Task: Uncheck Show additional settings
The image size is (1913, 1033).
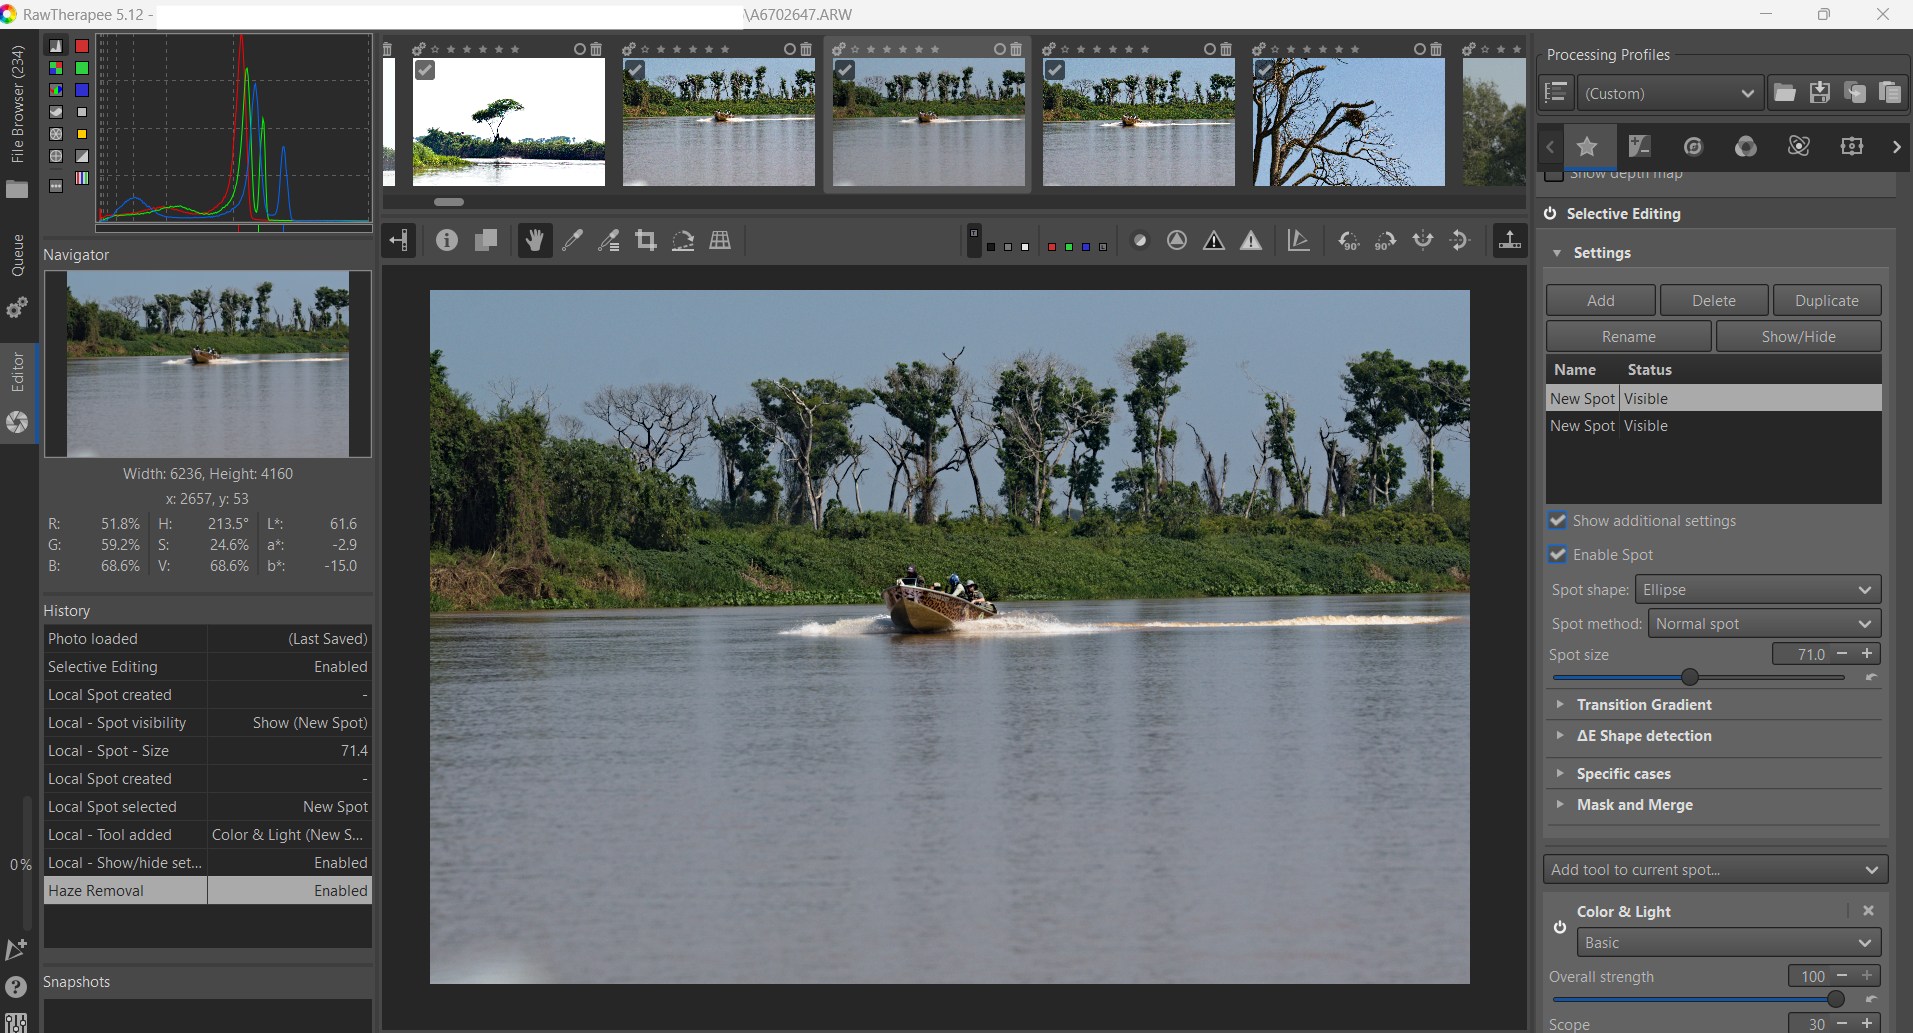Action: pyautogui.click(x=1557, y=521)
